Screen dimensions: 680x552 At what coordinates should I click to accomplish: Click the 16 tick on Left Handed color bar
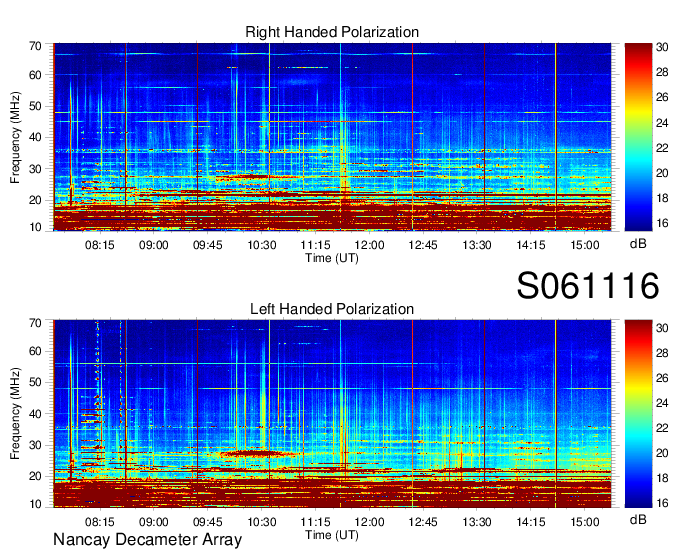pyautogui.click(x=662, y=503)
